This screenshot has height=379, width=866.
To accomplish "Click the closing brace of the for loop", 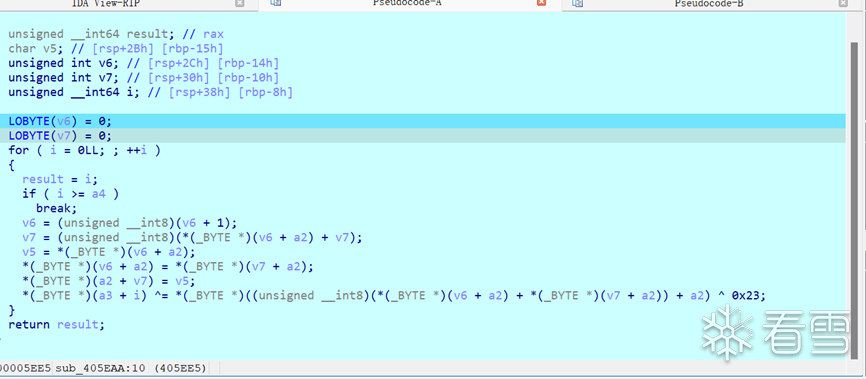I will tap(12, 310).
